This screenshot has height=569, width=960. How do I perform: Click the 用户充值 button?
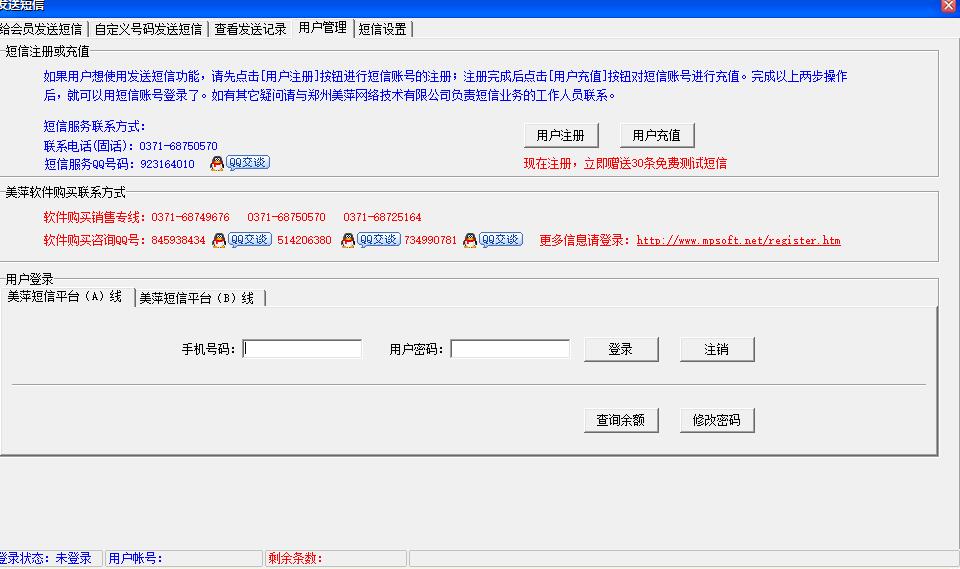click(657, 135)
